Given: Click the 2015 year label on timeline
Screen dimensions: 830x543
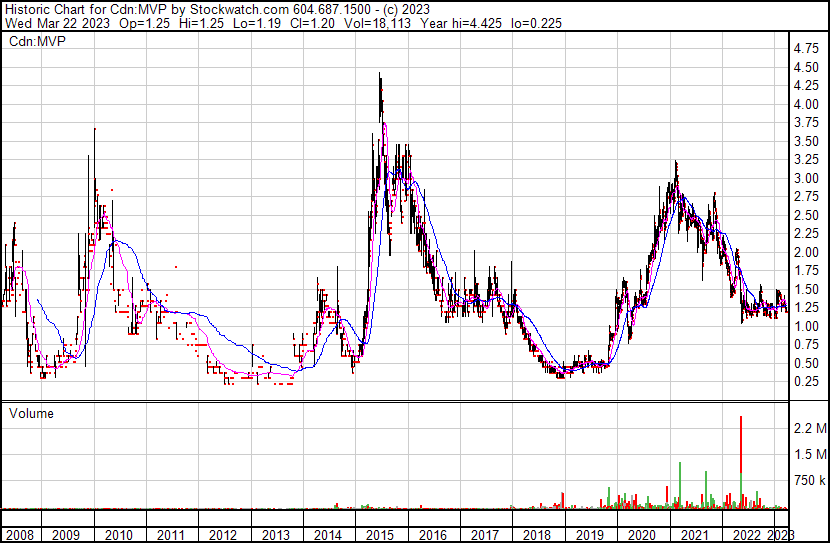Looking at the screenshot, I should pyautogui.click(x=379, y=535).
